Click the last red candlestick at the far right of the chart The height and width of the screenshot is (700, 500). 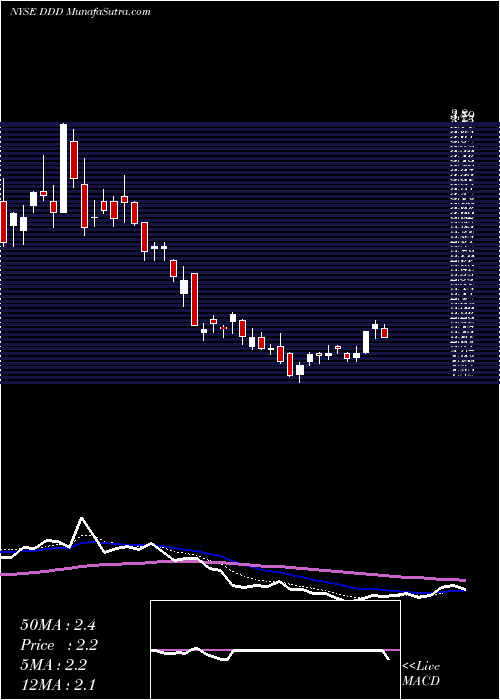pos(384,332)
